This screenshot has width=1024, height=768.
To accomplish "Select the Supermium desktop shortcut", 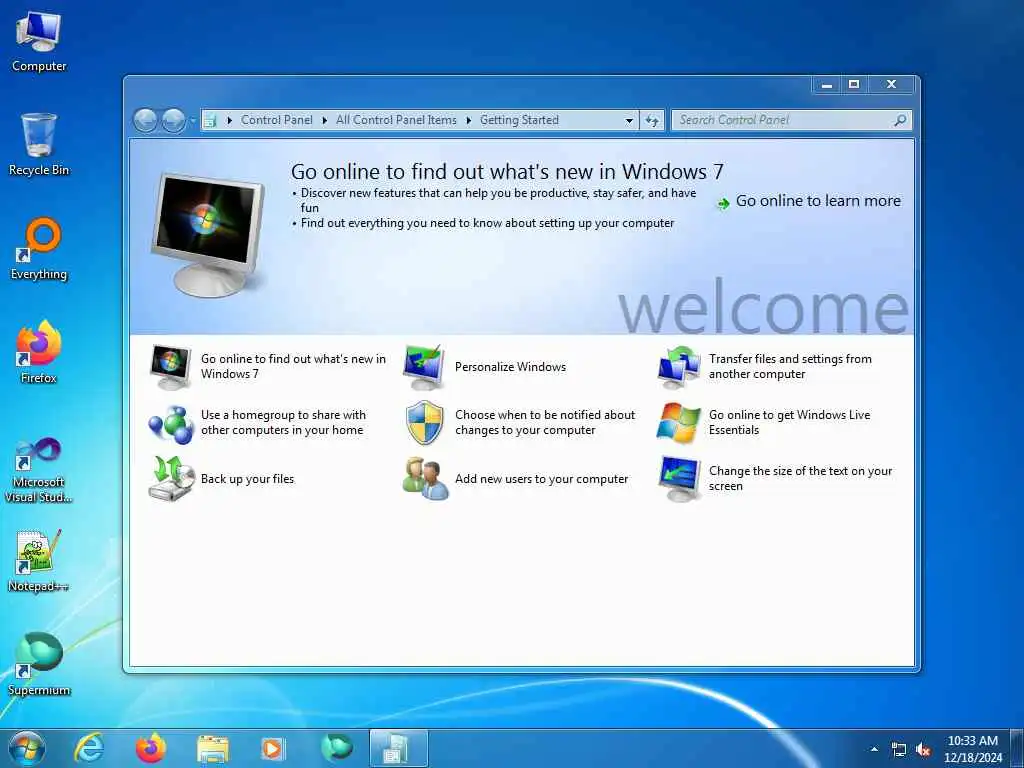I will click(x=39, y=664).
